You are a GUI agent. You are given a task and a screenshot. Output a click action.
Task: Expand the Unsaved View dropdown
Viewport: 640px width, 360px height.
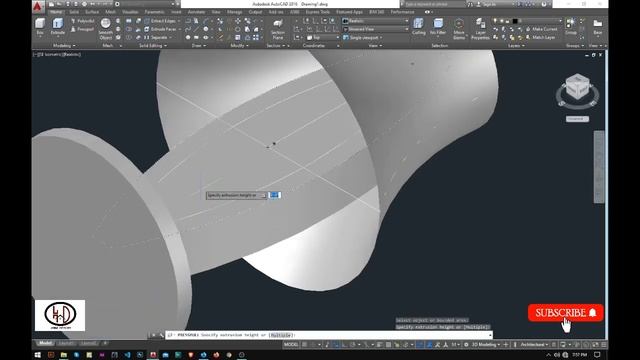tap(375, 29)
